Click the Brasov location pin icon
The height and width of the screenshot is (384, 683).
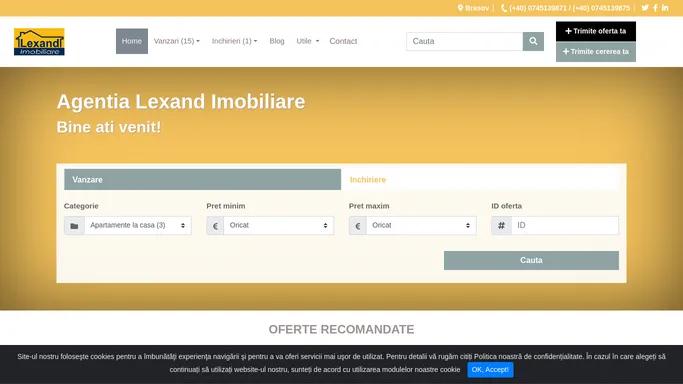click(x=460, y=8)
